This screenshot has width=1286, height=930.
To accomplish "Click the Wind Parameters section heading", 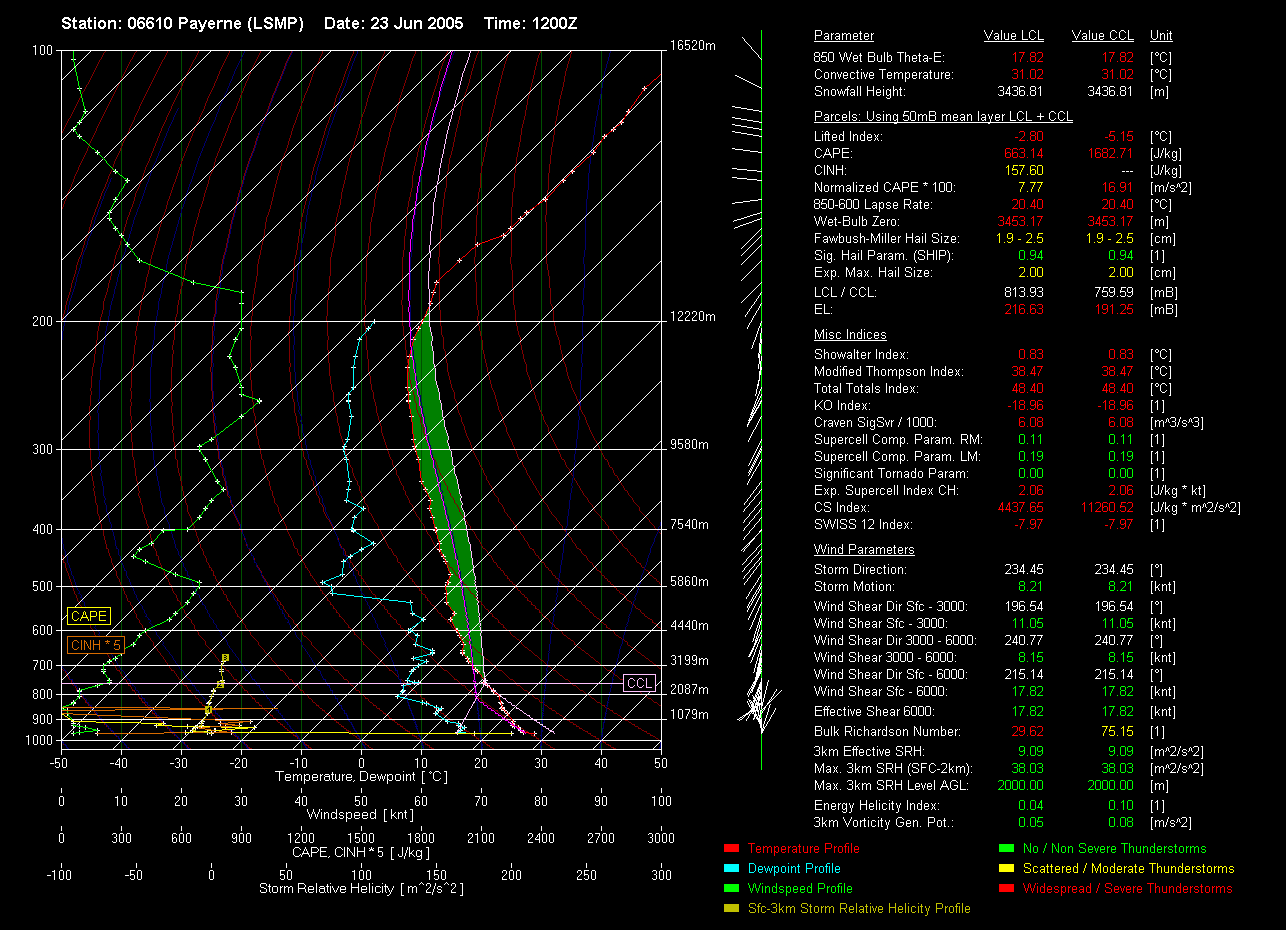I will point(864,550).
